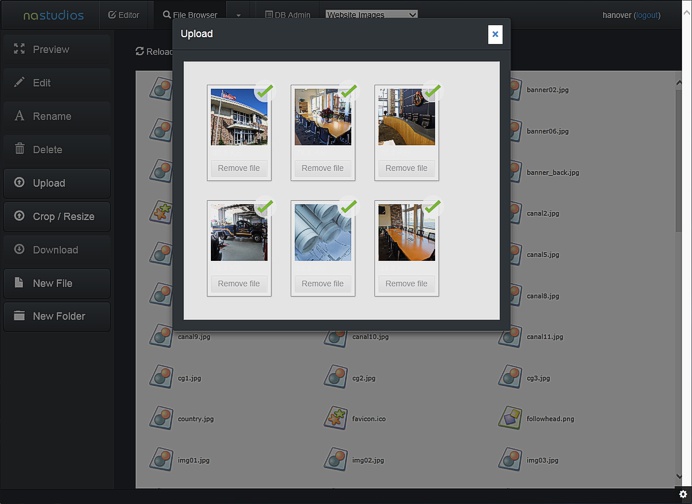Switch to the Editor tab
The image size is (692, 504).
pos(124,15)
